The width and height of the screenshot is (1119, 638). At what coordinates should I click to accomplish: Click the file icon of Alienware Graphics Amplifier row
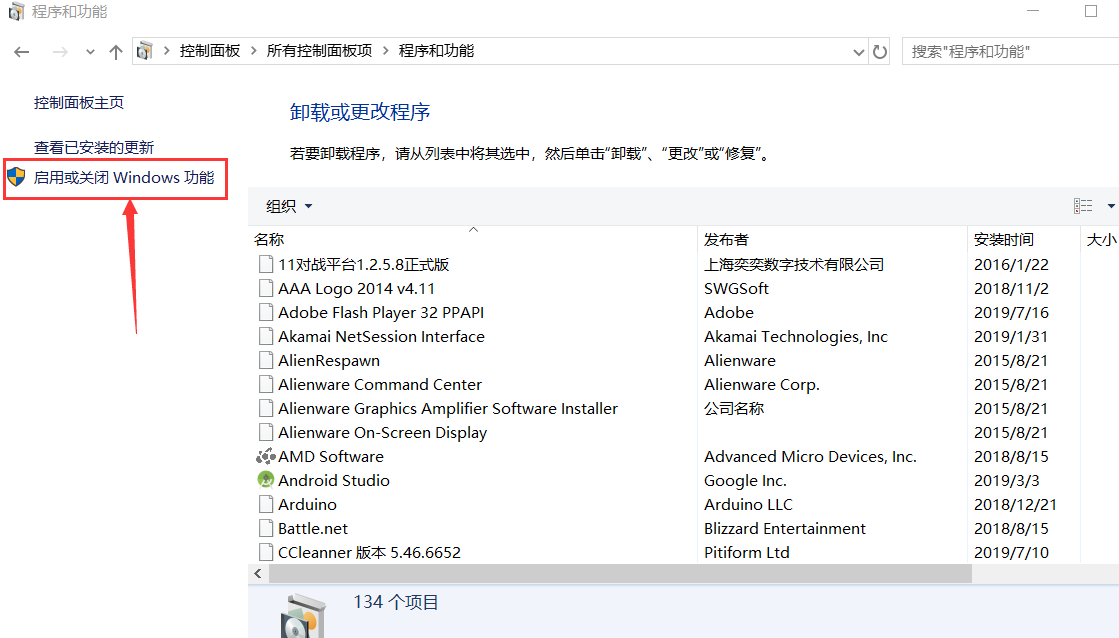coord(265,408)
